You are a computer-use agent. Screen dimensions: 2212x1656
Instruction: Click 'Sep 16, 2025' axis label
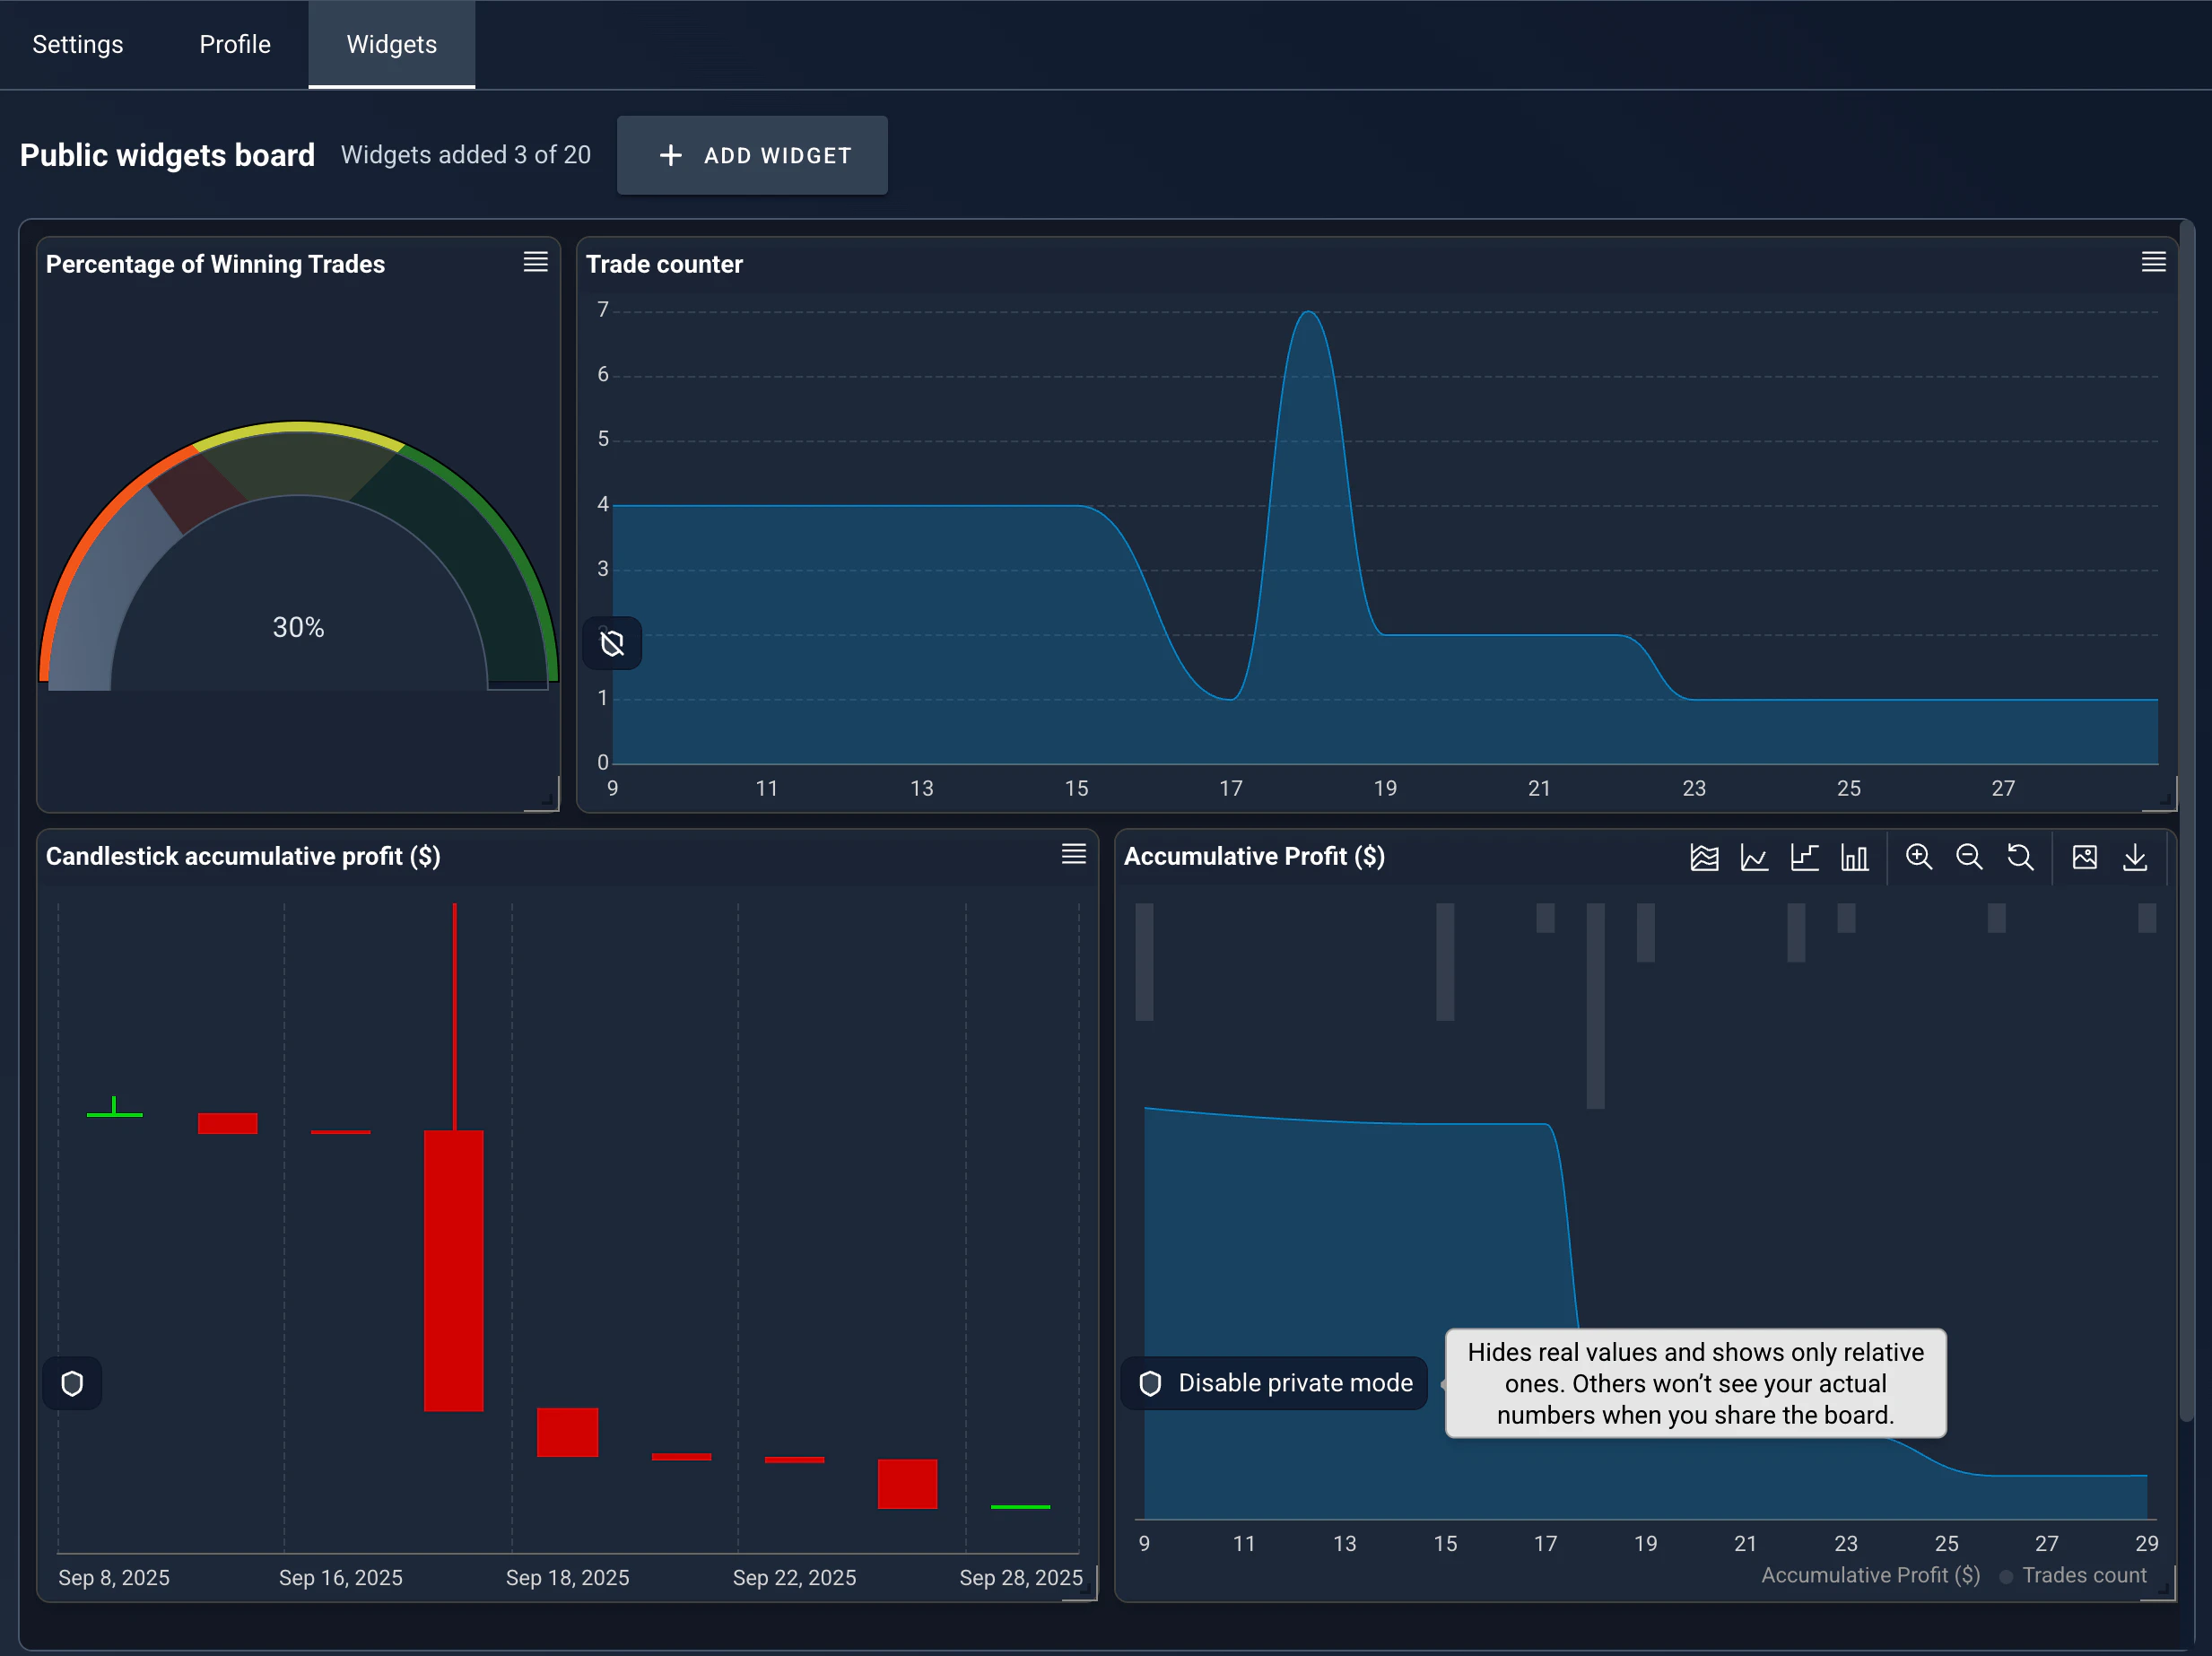341,1577
